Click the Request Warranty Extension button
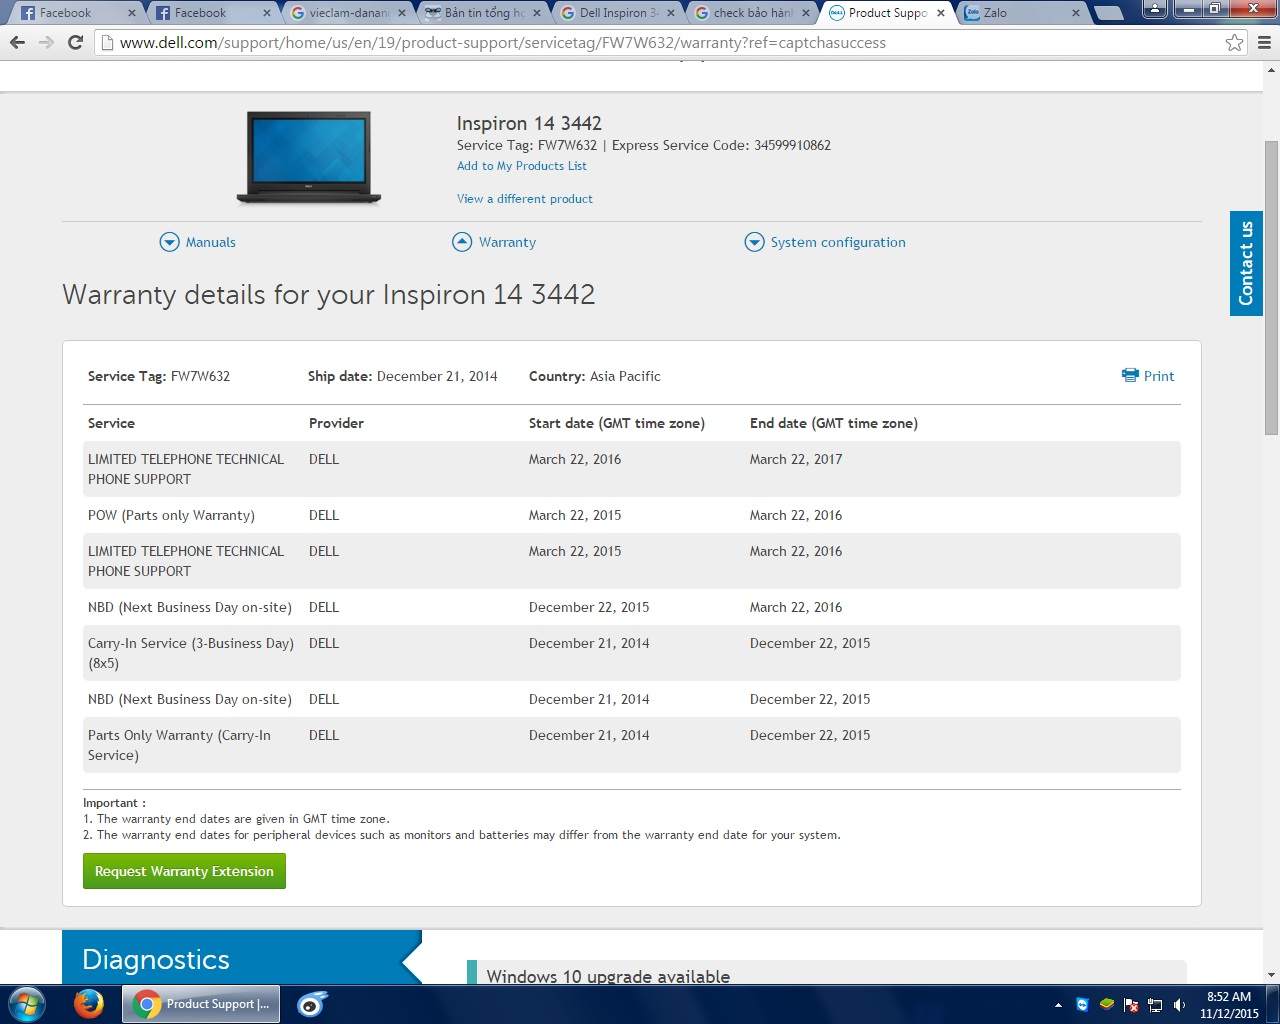Viewport: 1280px width, 1024px height. tap(184, 871)
